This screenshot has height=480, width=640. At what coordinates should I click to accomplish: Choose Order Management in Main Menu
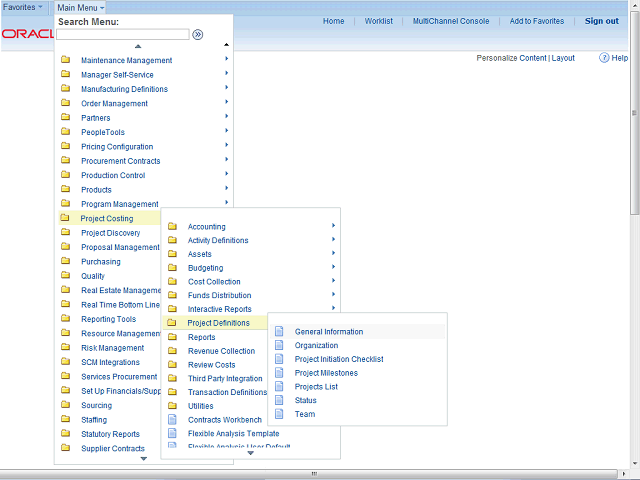coord(114,103)
